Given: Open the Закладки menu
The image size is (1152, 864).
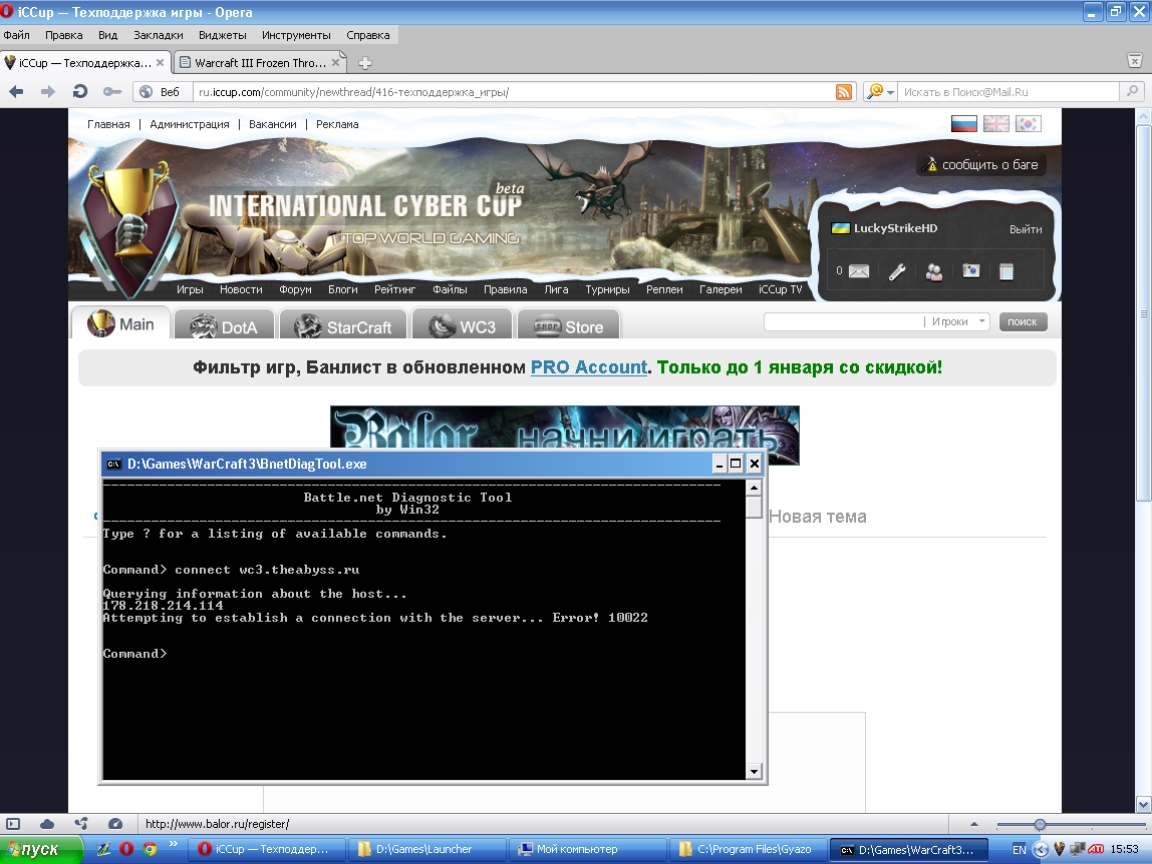Looking at the screenshot, I should (x=158, y=35).
